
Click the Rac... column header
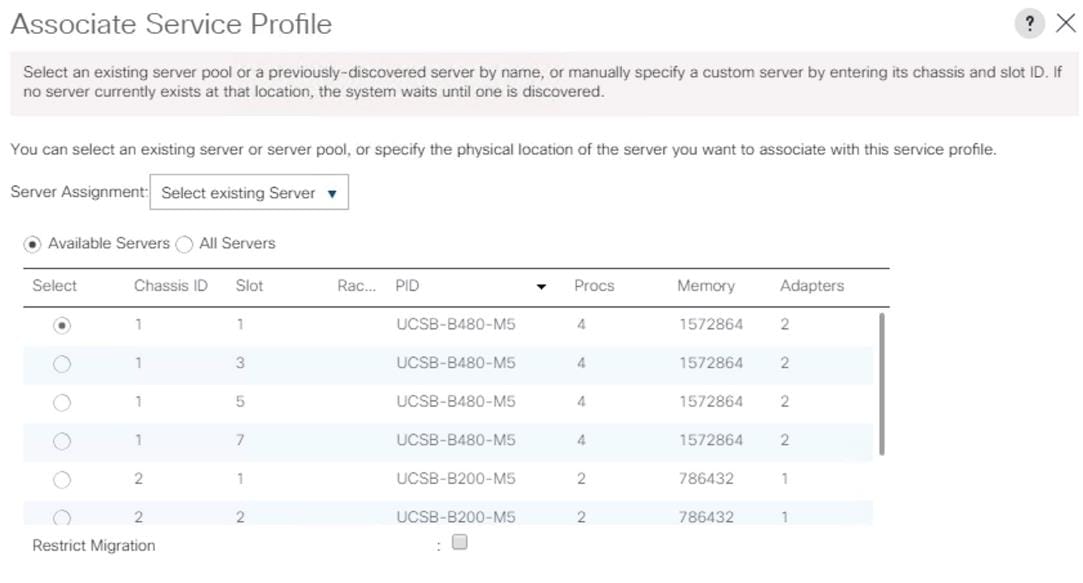coord(356,286)
